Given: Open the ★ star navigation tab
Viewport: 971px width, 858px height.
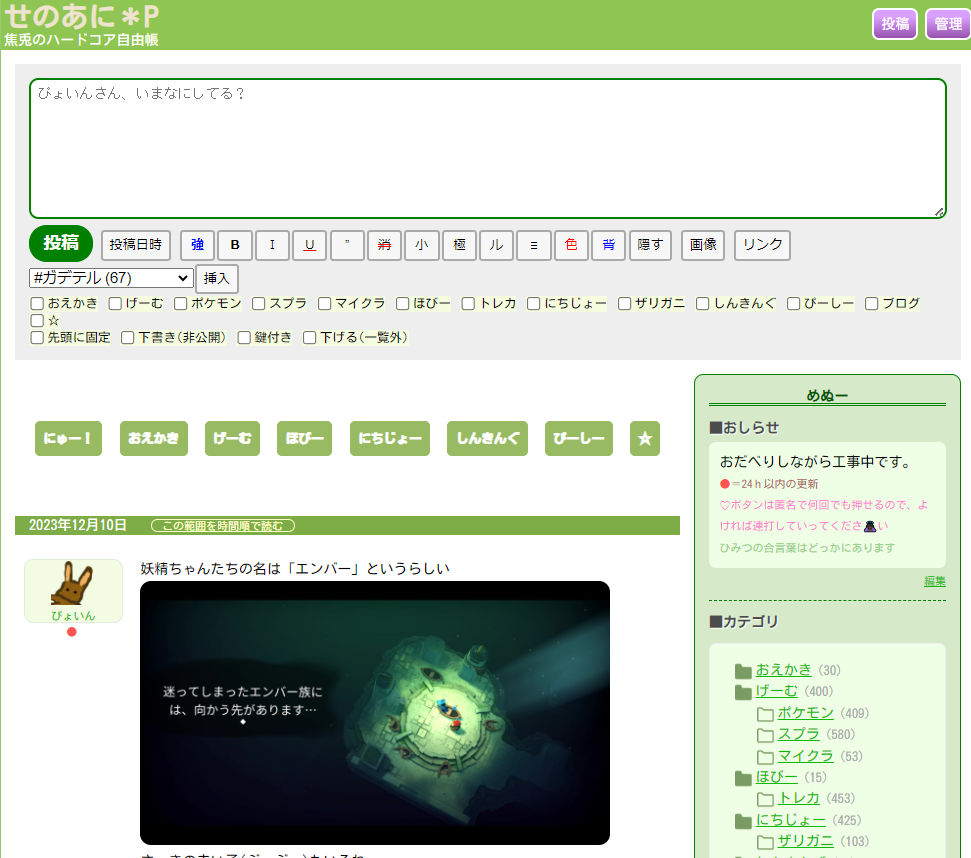Looking at the screenshot, I should (x=645, y=438).
